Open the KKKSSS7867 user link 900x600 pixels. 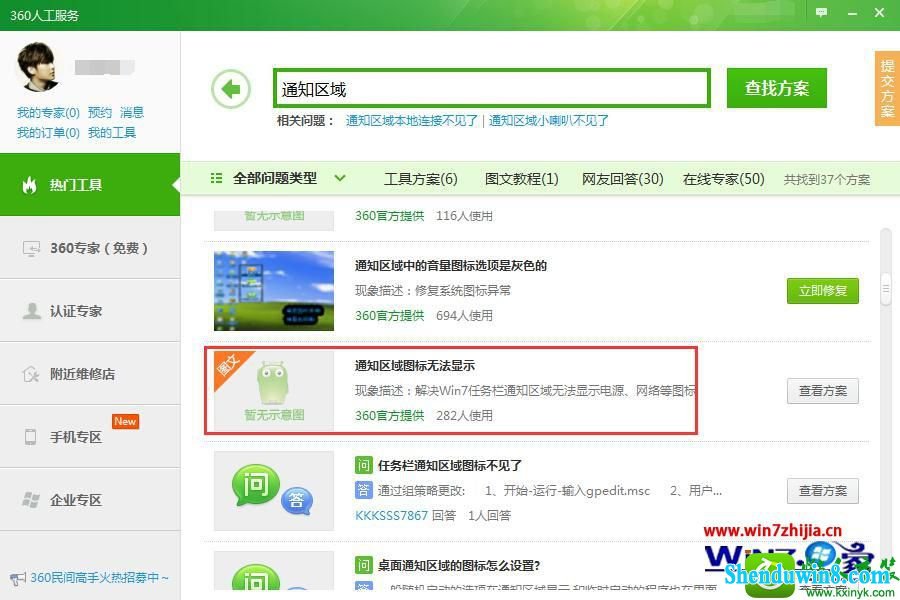click(391, 516)
